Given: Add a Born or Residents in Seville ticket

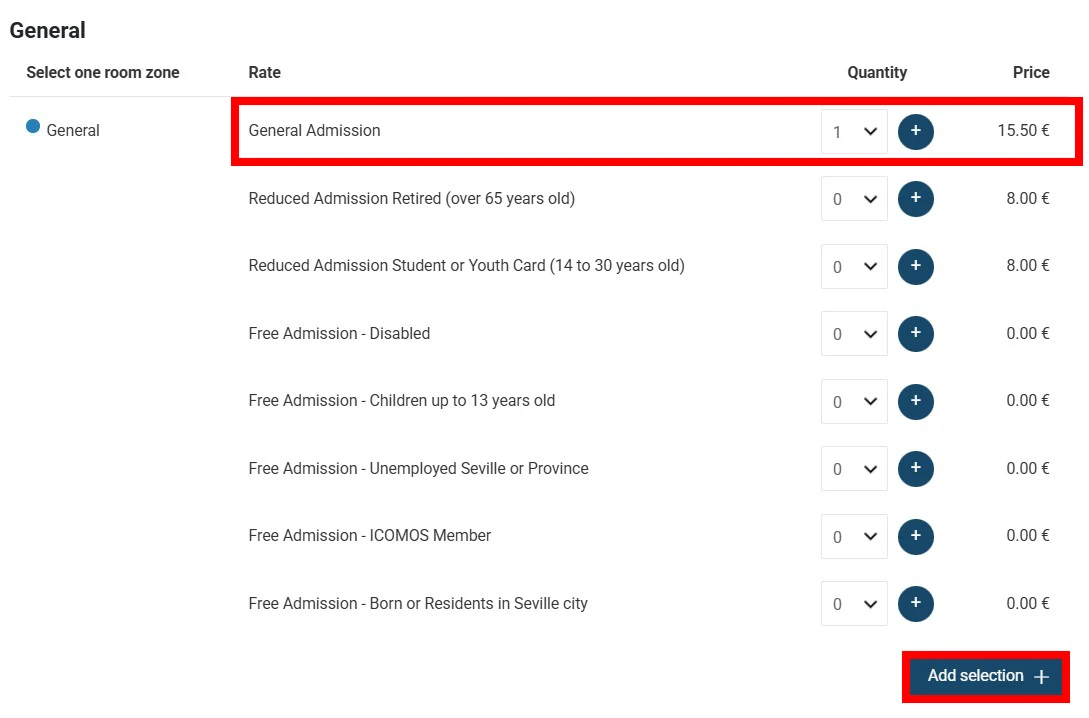Looking at the screenshot, I should 915,604.
